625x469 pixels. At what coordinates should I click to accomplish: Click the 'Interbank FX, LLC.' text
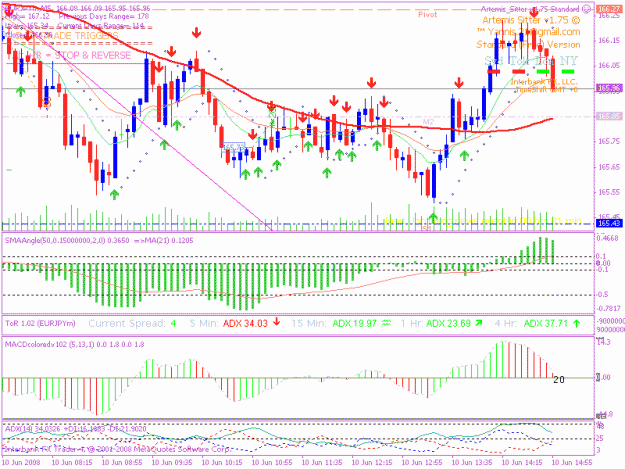(544, 82)
